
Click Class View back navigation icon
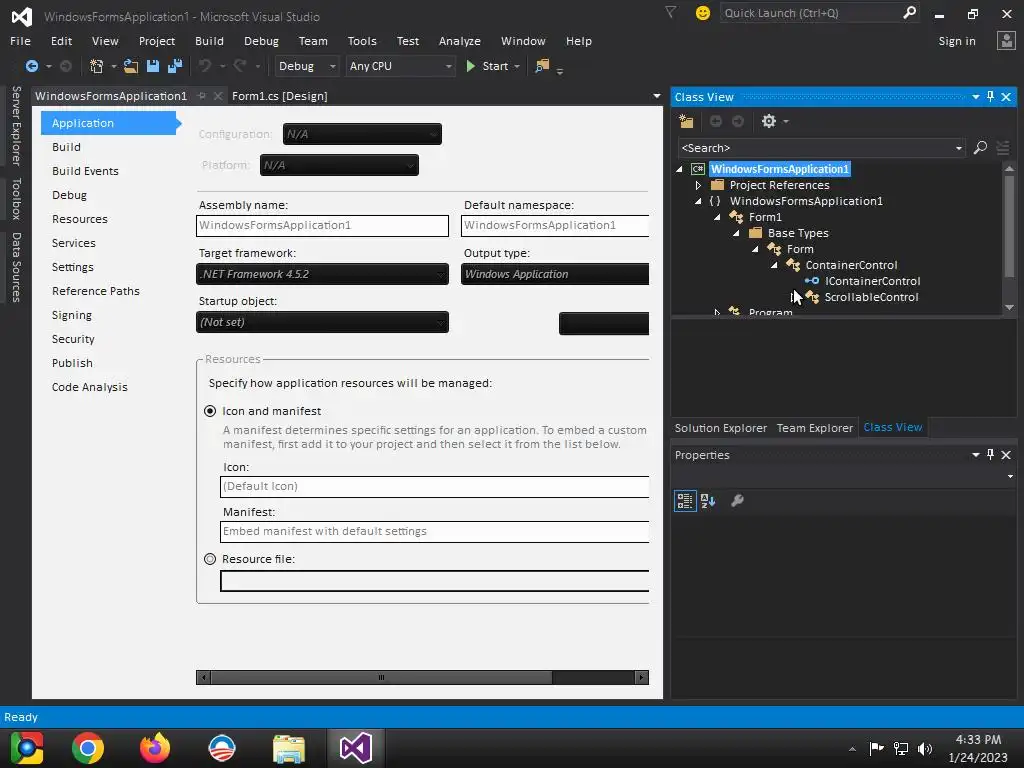(x=716, y=121)
